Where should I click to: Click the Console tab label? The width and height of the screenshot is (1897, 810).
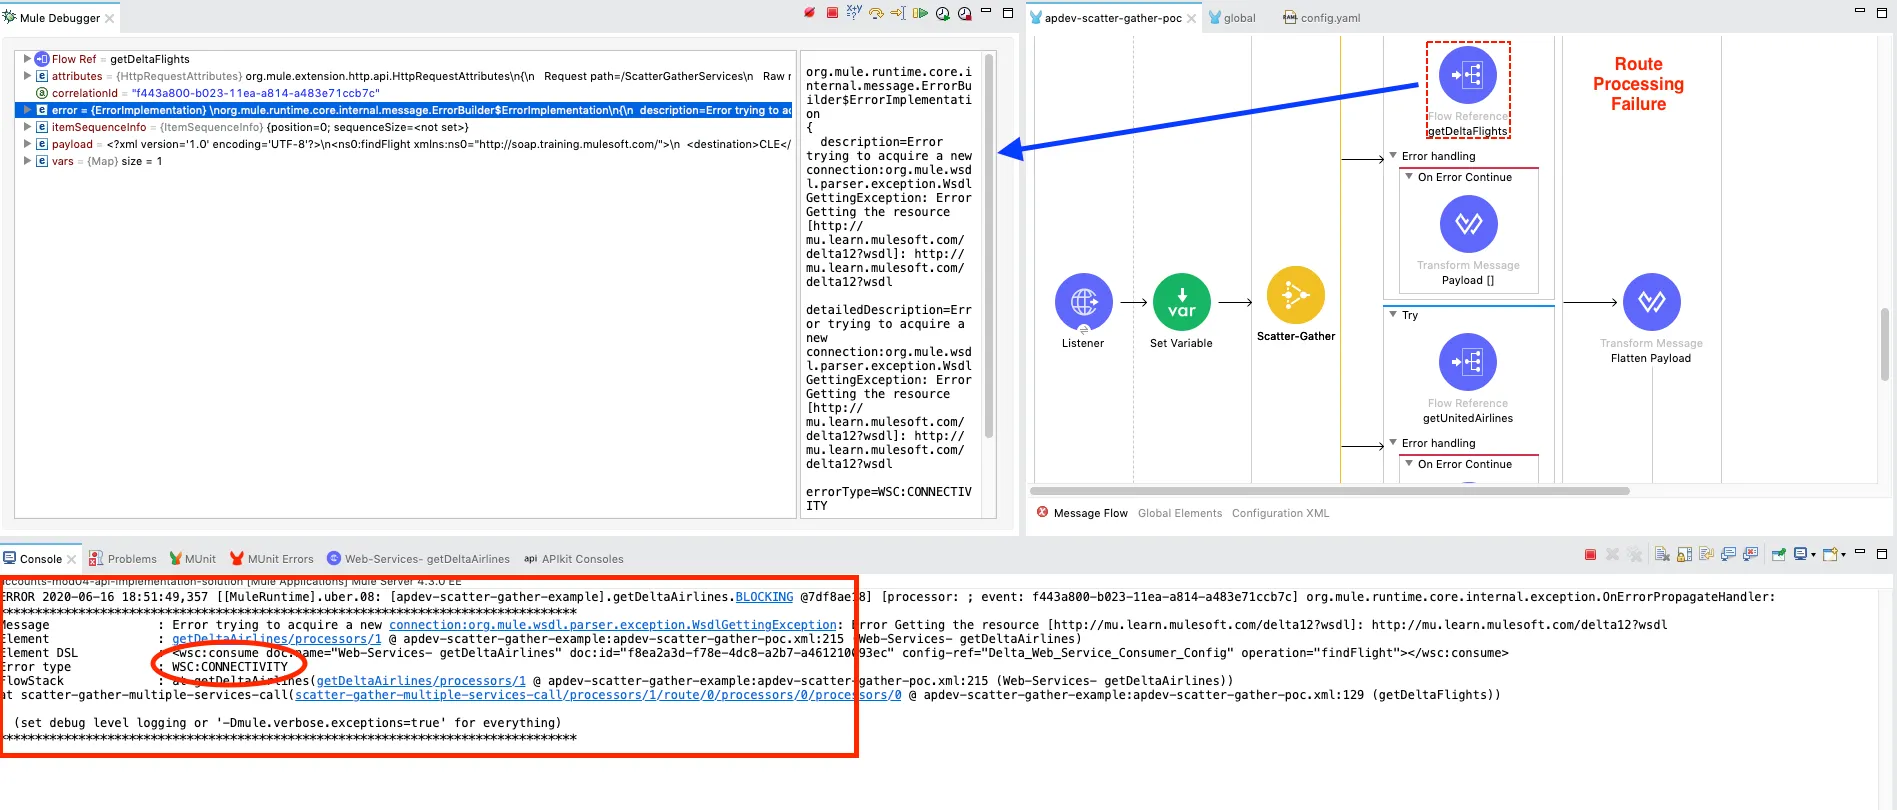pyautogui.click(x=41, y=559)
